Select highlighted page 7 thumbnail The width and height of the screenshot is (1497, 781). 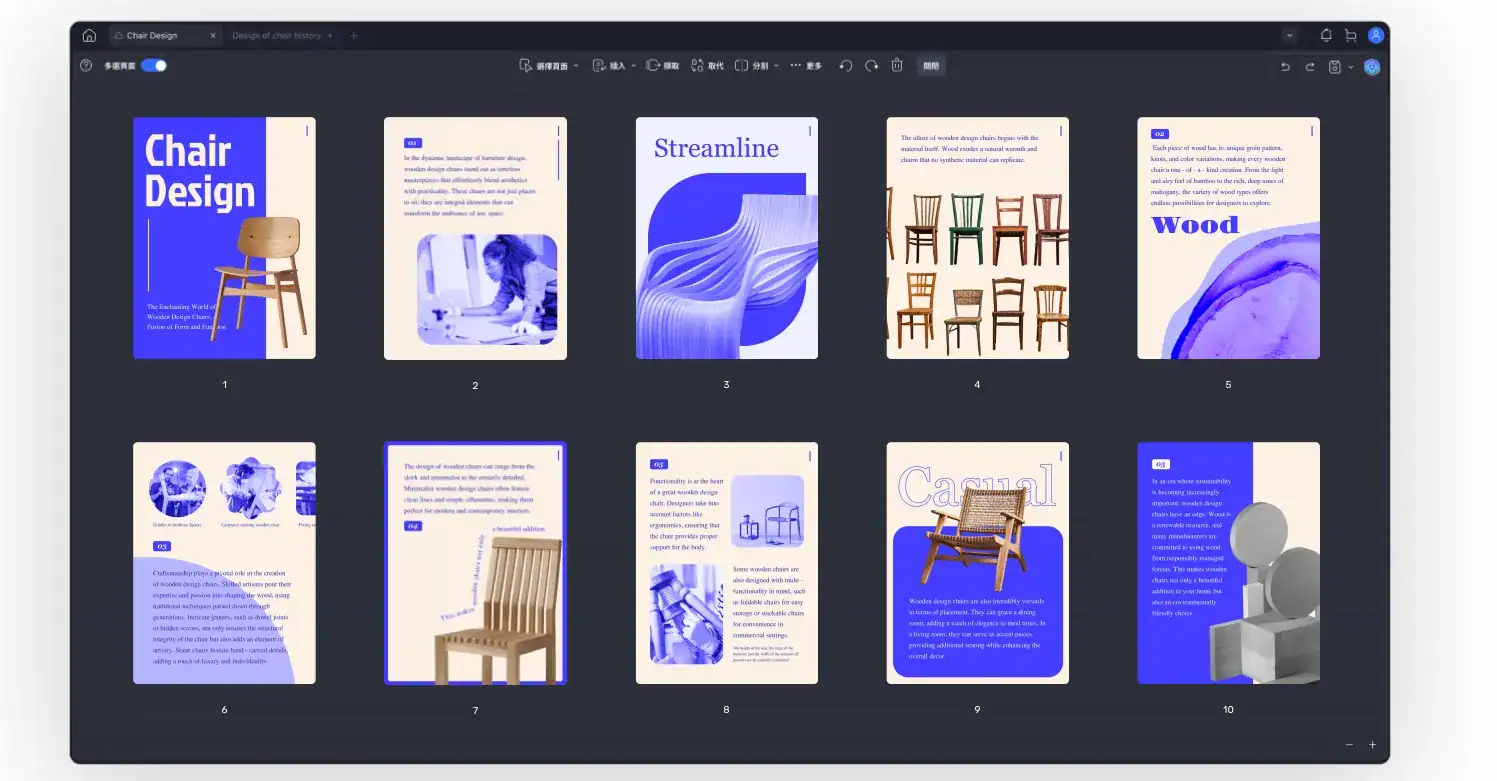pos(475,563)
